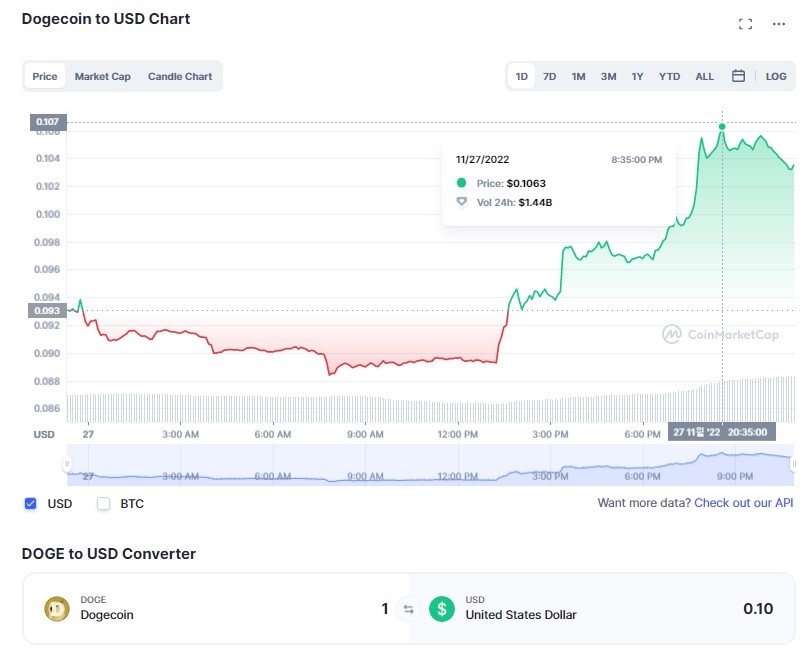Click the 9:00 AM main axis label
This screenshot has height=651, width=811.
tap(365, 434)
